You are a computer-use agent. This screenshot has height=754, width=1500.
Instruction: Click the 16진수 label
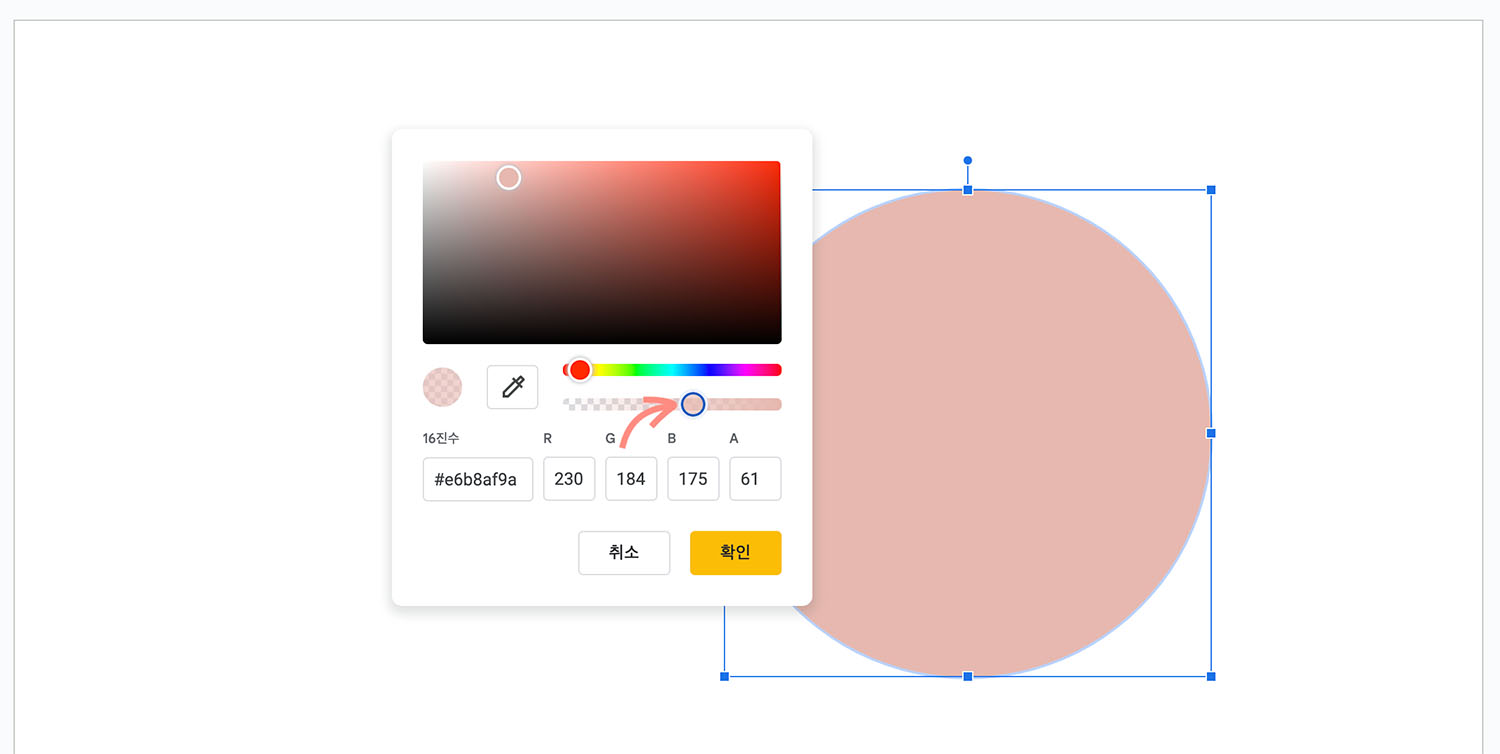tap(441, 438)
